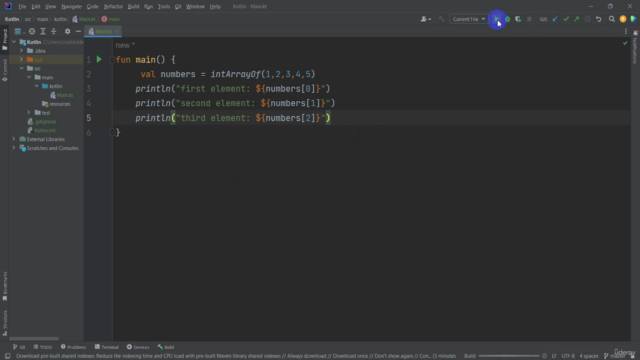Open the Notifications bell on right edge
The height and width of the screenshot is (360, 640).
click(635, 33)
